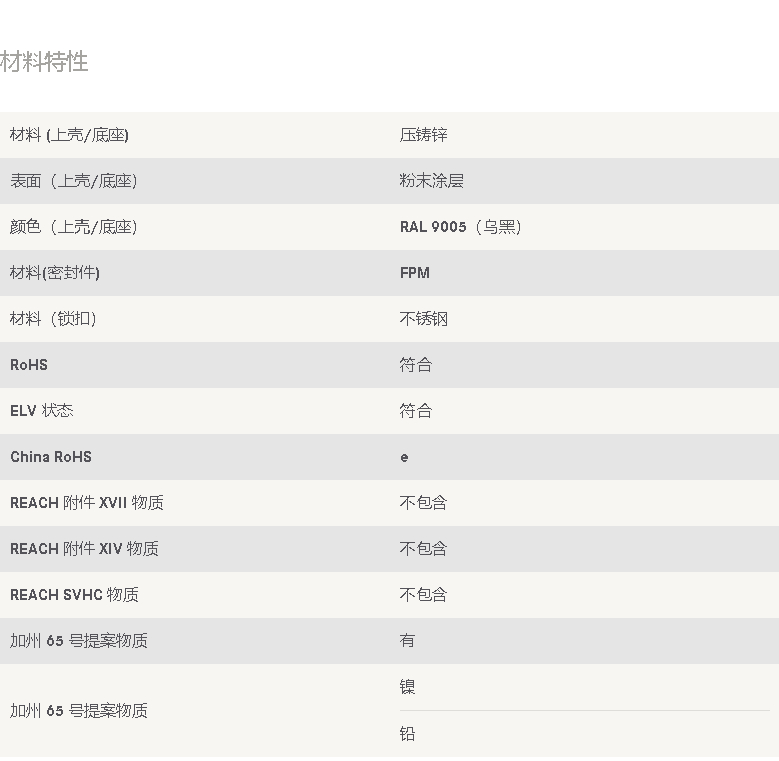The height and width of the screenshot is (761, 779).
Task: Select the 表面（上壳/底座）row label
Action: pos(73,181)
